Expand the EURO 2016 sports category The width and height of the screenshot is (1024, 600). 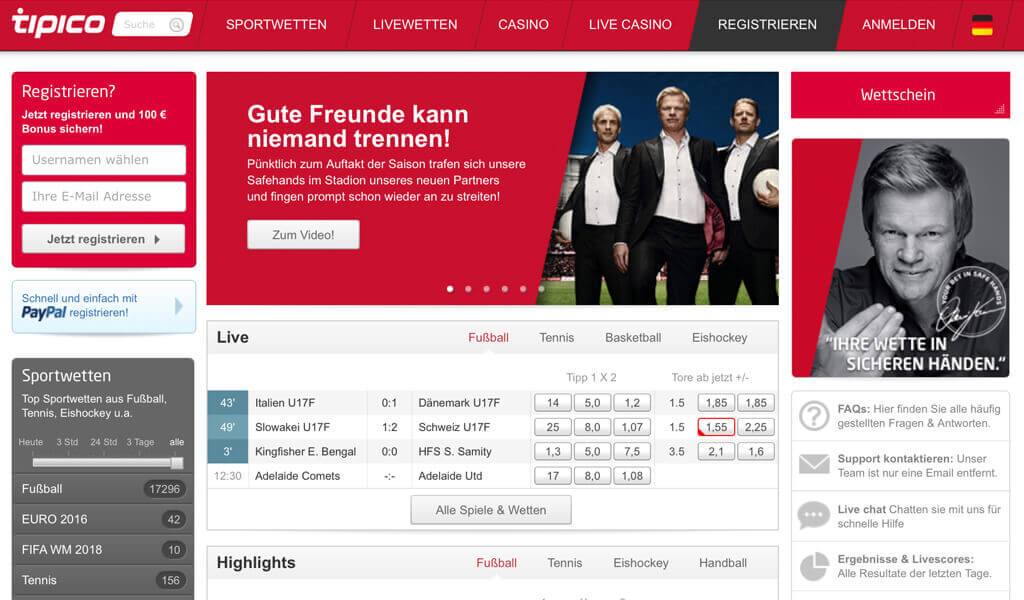tap(103, 519)
